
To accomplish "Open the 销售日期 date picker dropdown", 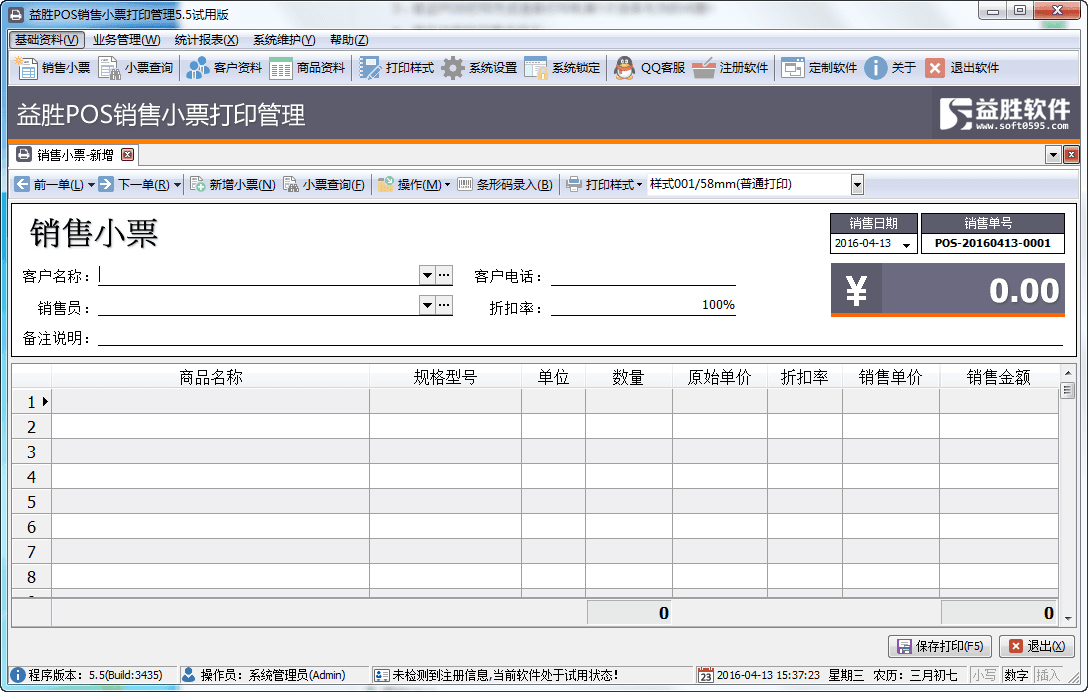I will (907, 244).
